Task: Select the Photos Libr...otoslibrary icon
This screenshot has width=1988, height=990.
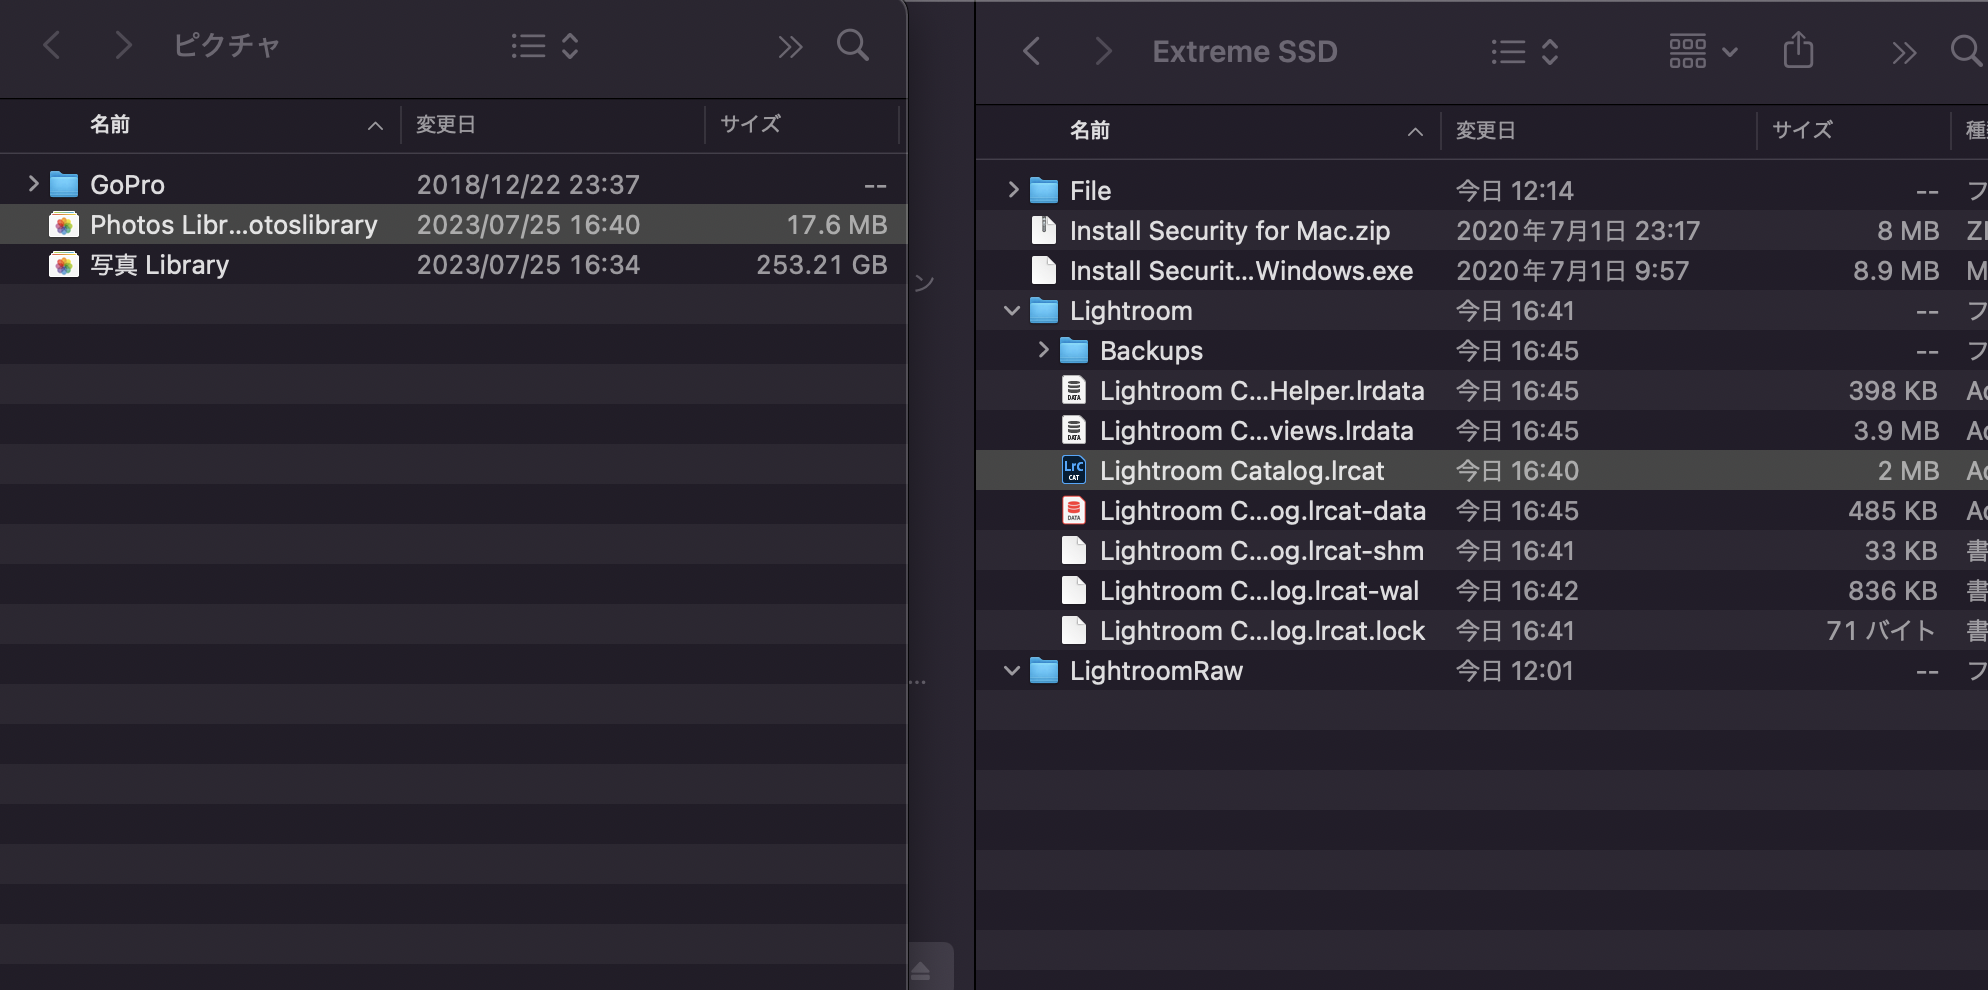Action: tap(64, 225)
